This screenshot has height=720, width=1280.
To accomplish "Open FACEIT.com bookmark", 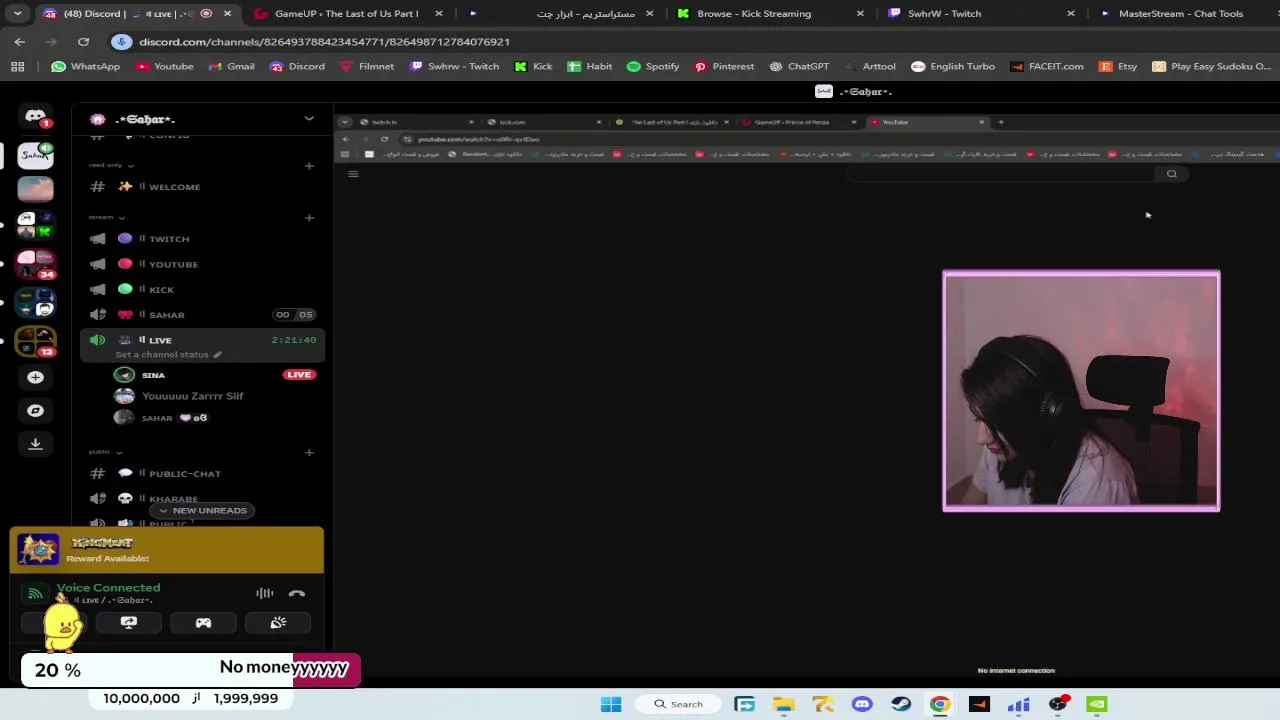I will tap(1046, 66).
